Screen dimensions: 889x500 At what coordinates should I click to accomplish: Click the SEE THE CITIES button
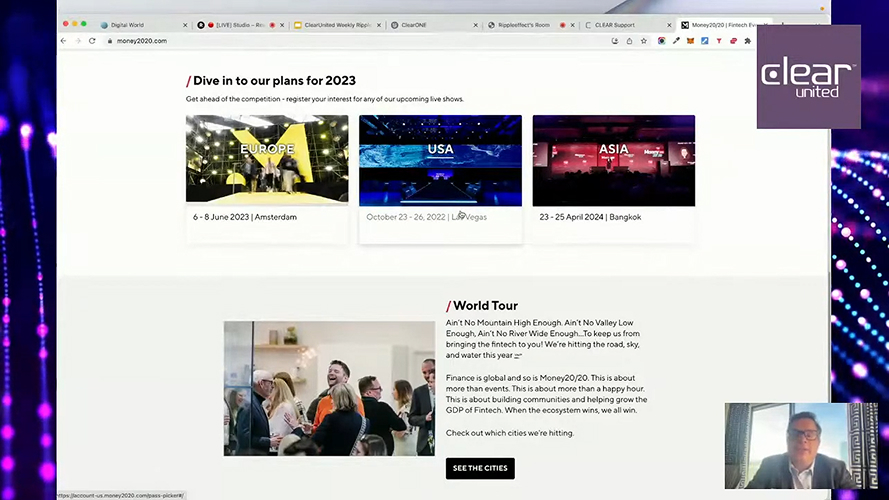480,468
